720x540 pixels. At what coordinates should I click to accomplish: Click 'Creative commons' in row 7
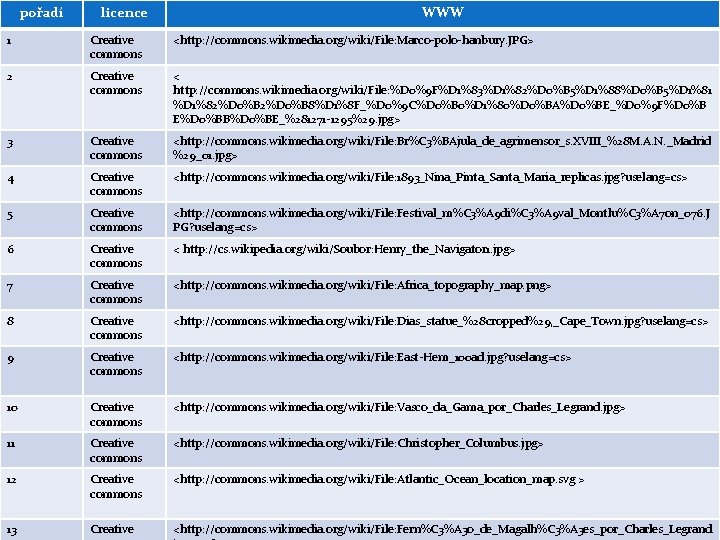pyautogui.click(x=116, y=292)
